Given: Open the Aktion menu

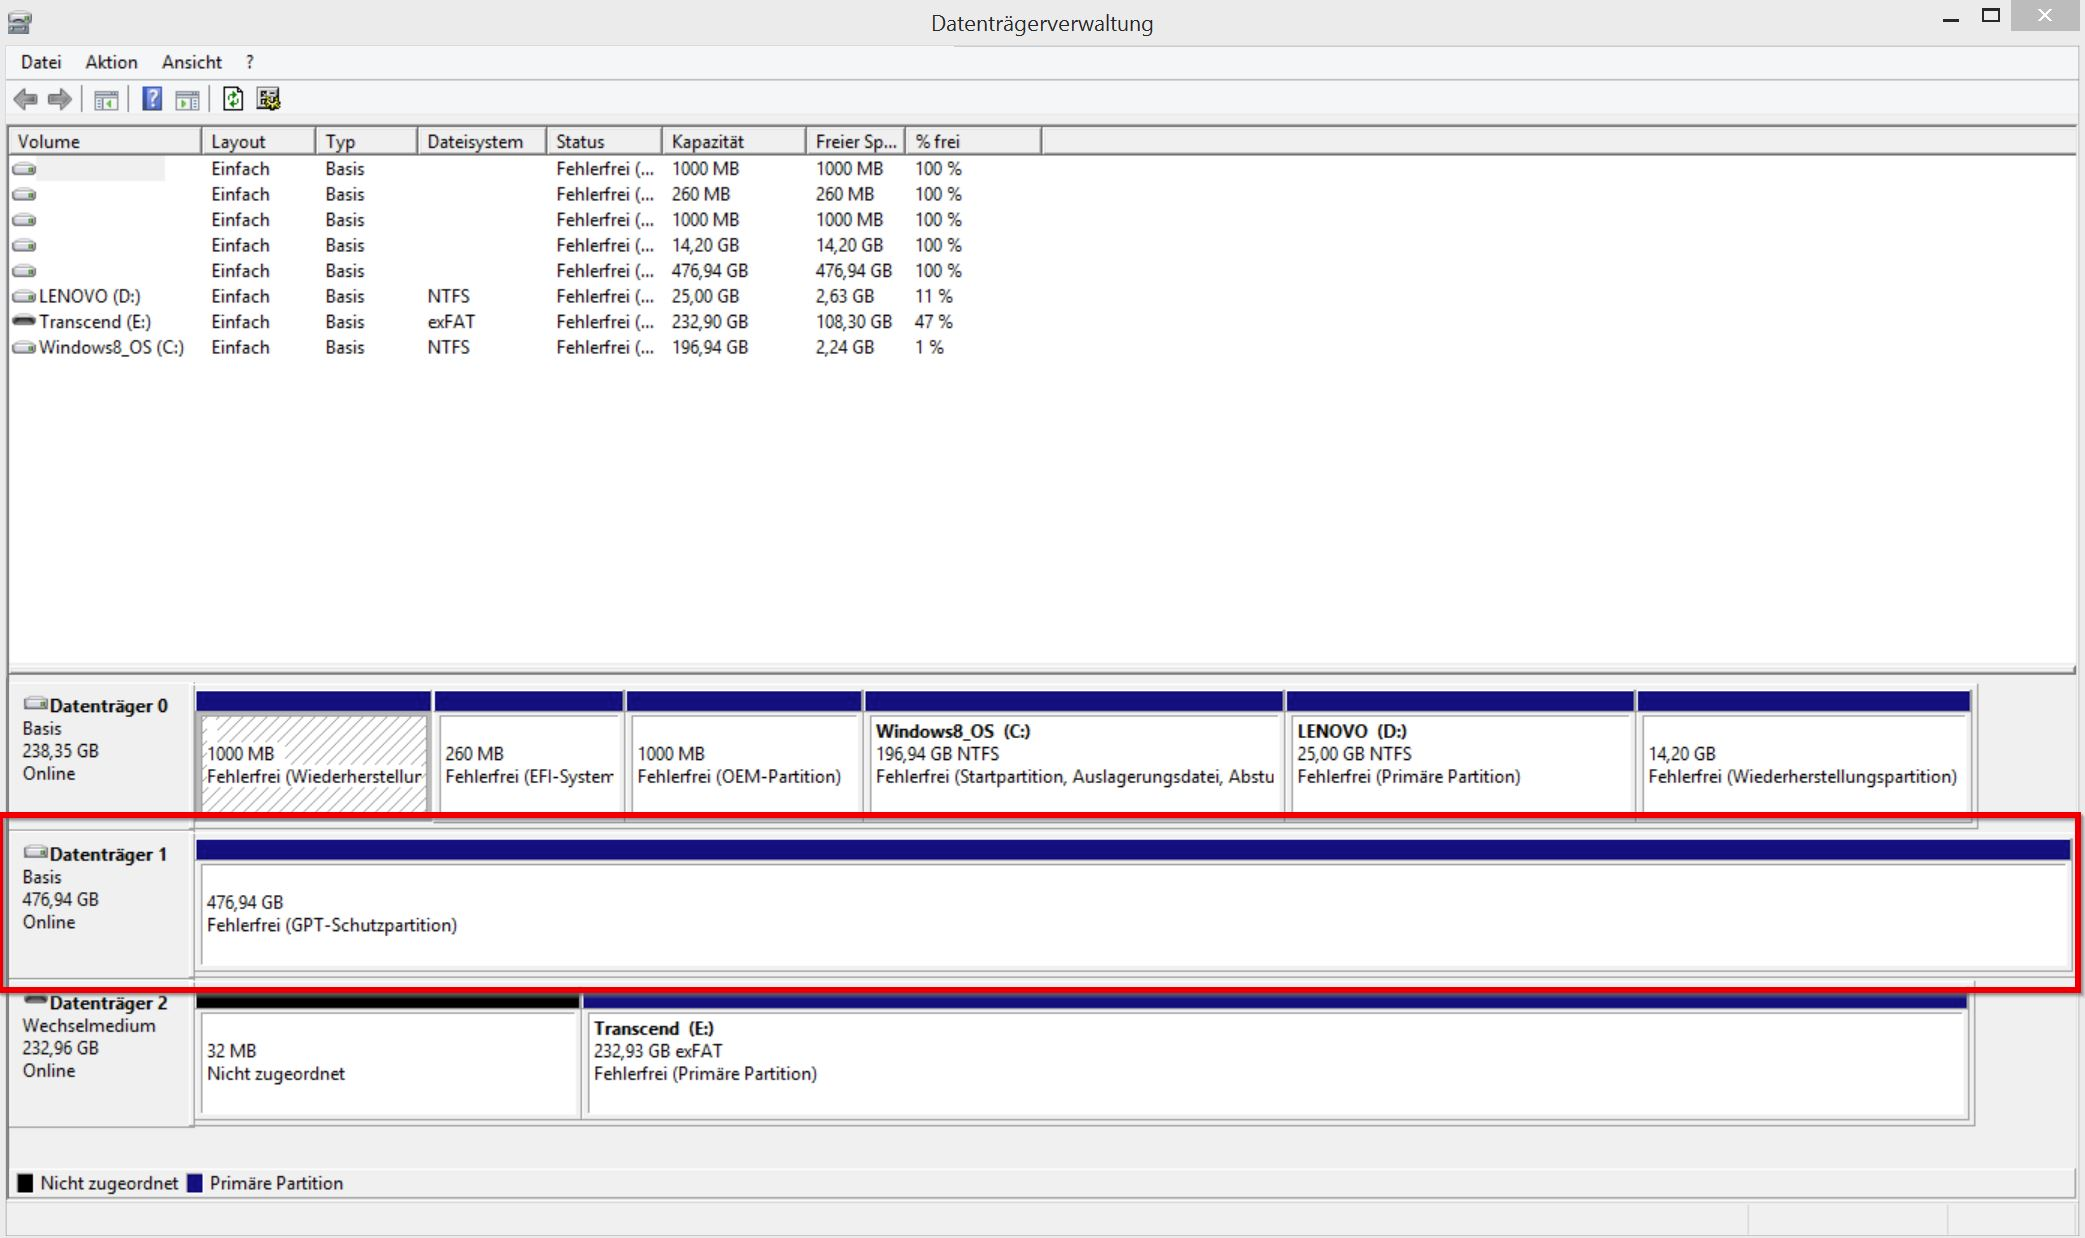Looking at the screenshot, I should coord(111,62).
